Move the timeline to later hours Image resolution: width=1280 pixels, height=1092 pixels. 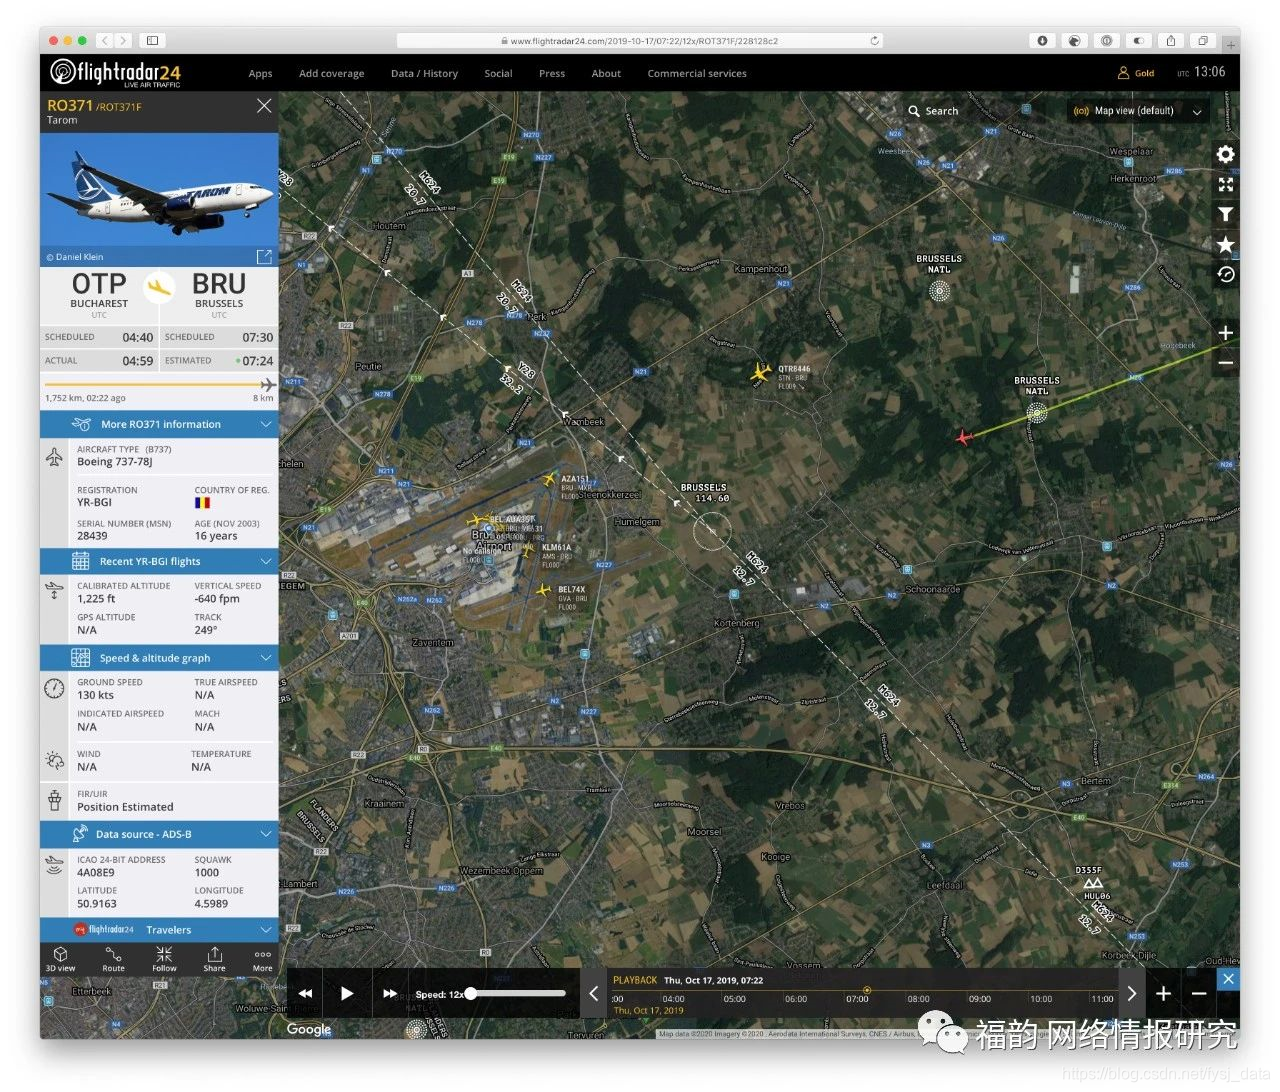[1131, 993]
